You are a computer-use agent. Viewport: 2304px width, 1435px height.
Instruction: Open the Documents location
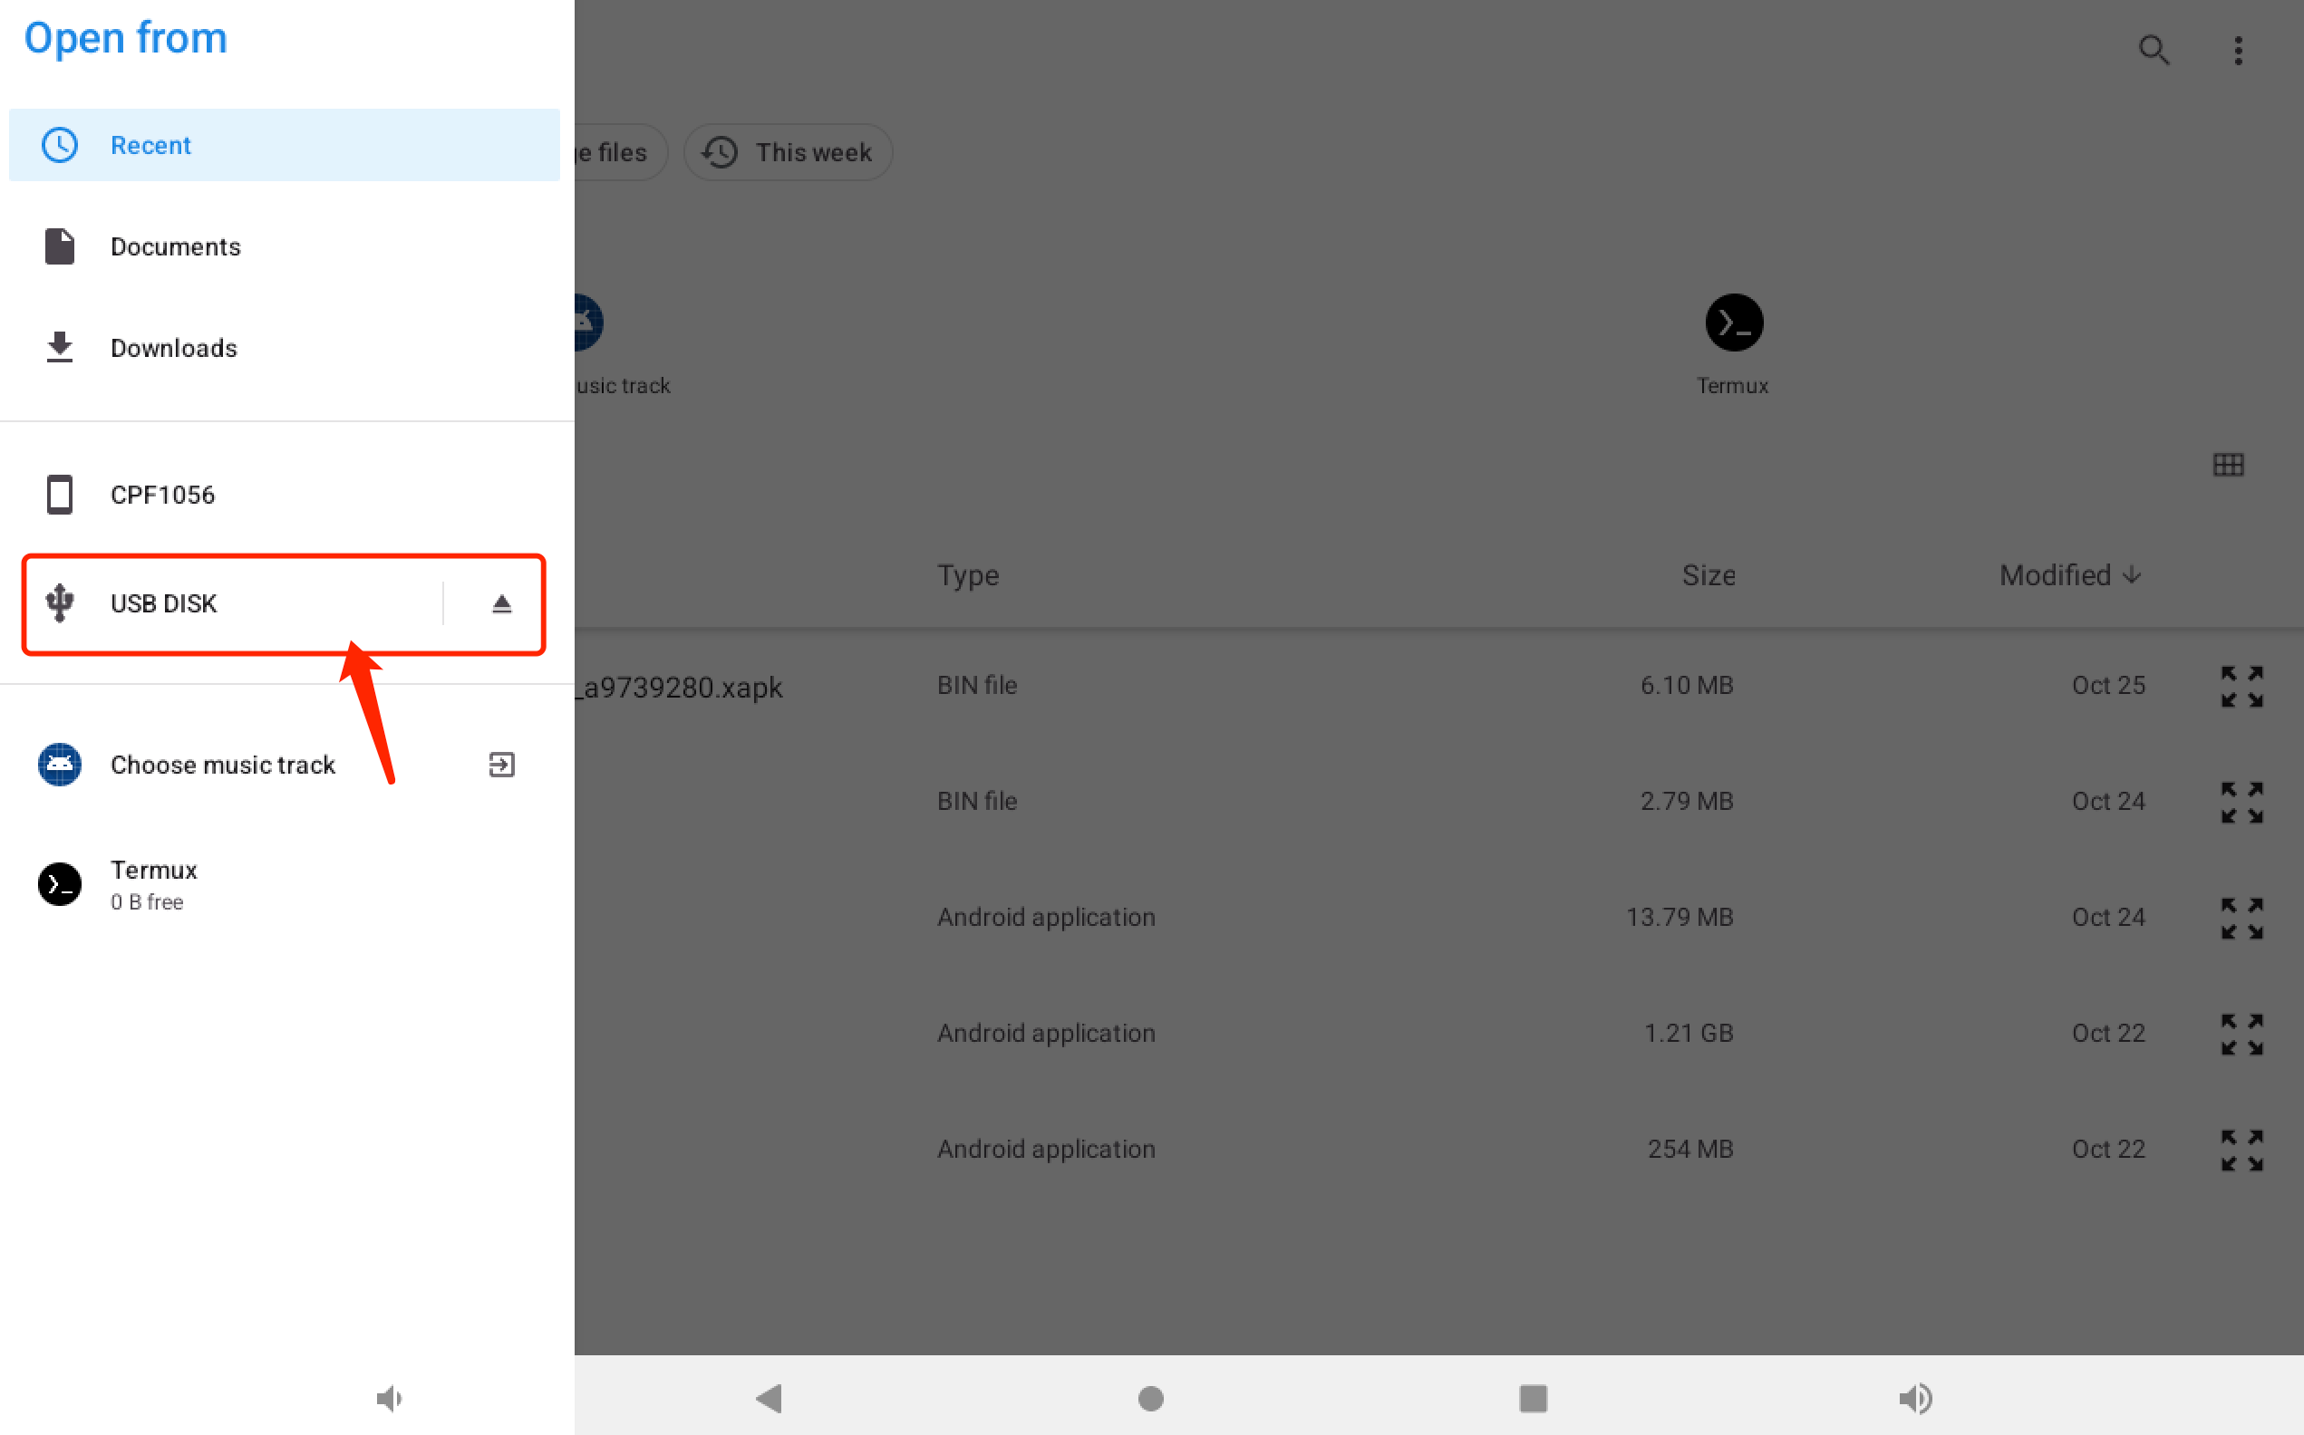point(175,247)
